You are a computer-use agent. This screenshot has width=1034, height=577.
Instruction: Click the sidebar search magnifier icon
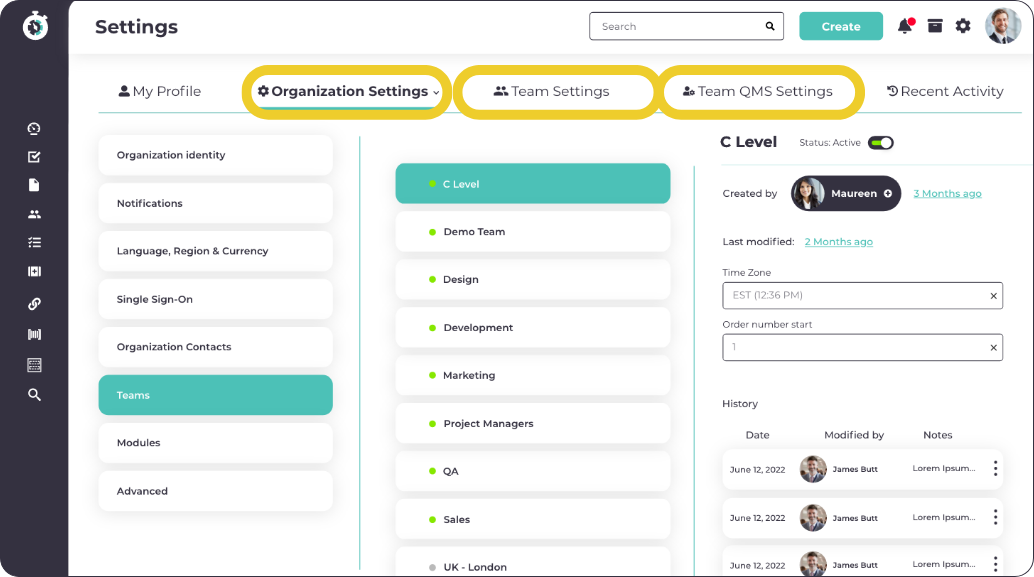pyautogui.click(x=34, y=394)
